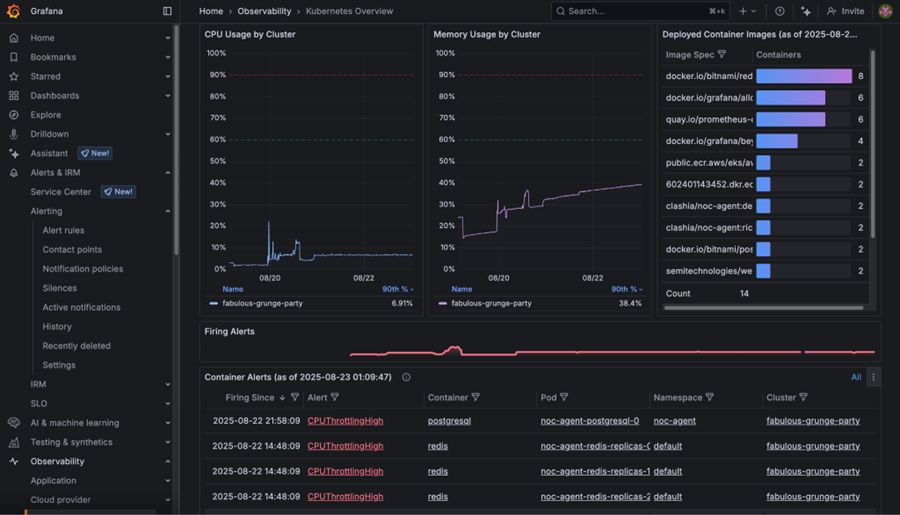Expand the Dashboards section chevron
Image resolution: width=900 pixels, height=515 pixels.
pyautogui.click(x=168, y=95)
